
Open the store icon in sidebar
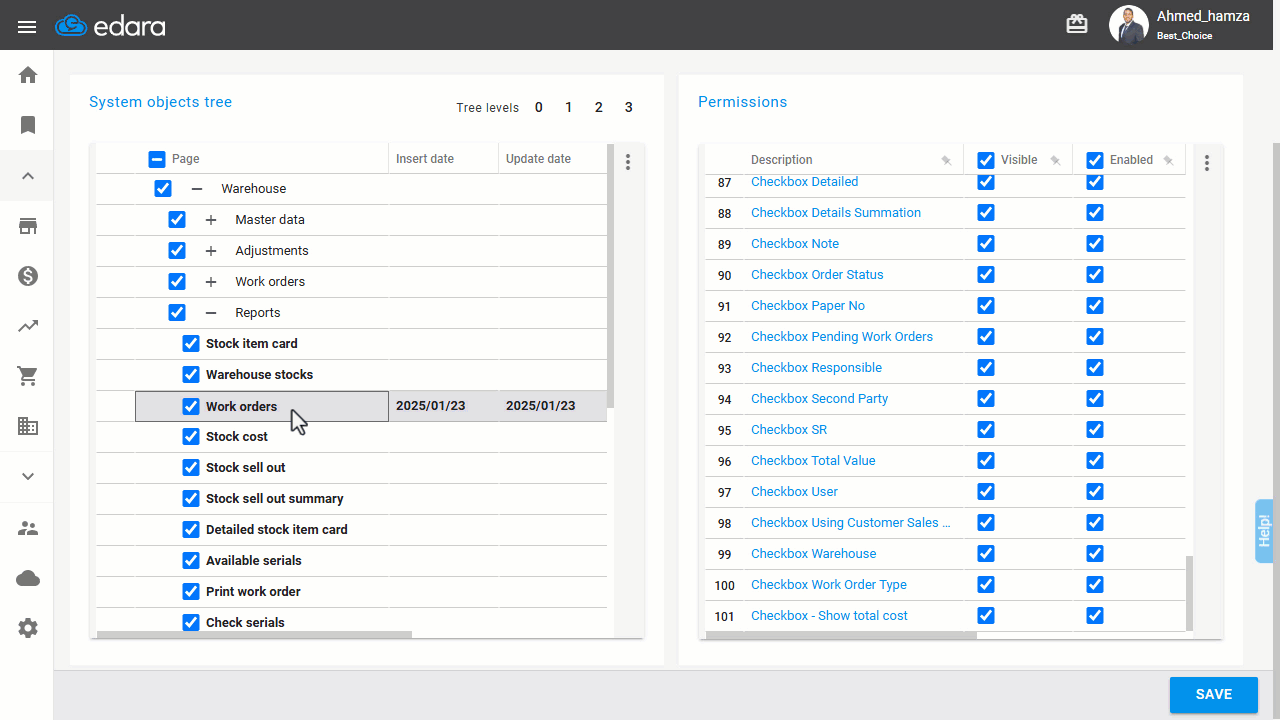tap(28, 226)
